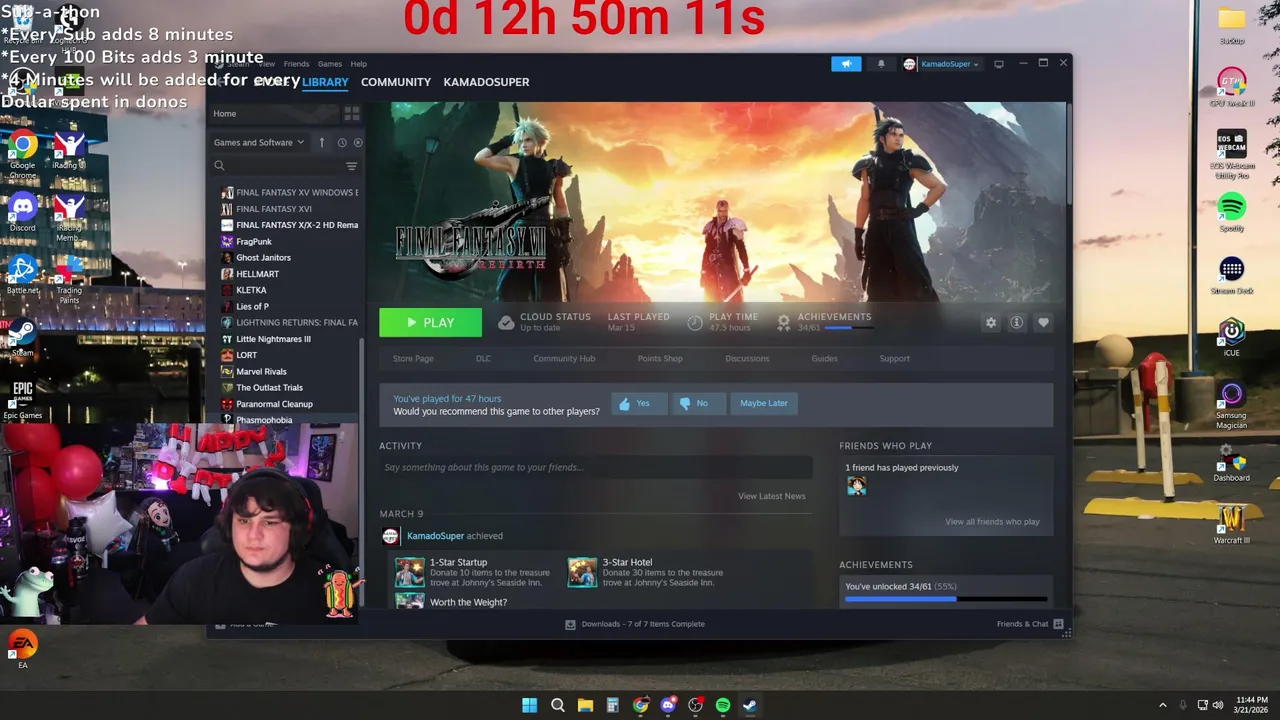
Task: Switch library to grid view icon
Action: (x=351, y=114)
